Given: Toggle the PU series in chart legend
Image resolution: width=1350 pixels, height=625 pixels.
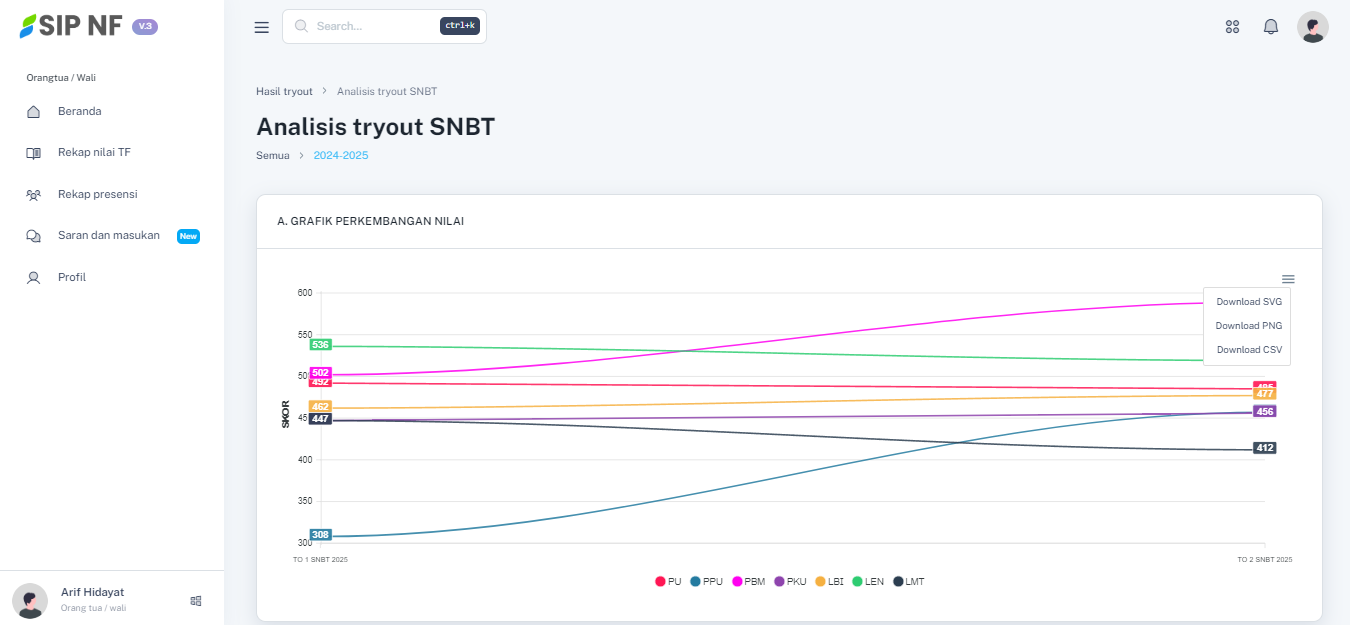Looking at the screenshot, I should [x=668, y=582].
